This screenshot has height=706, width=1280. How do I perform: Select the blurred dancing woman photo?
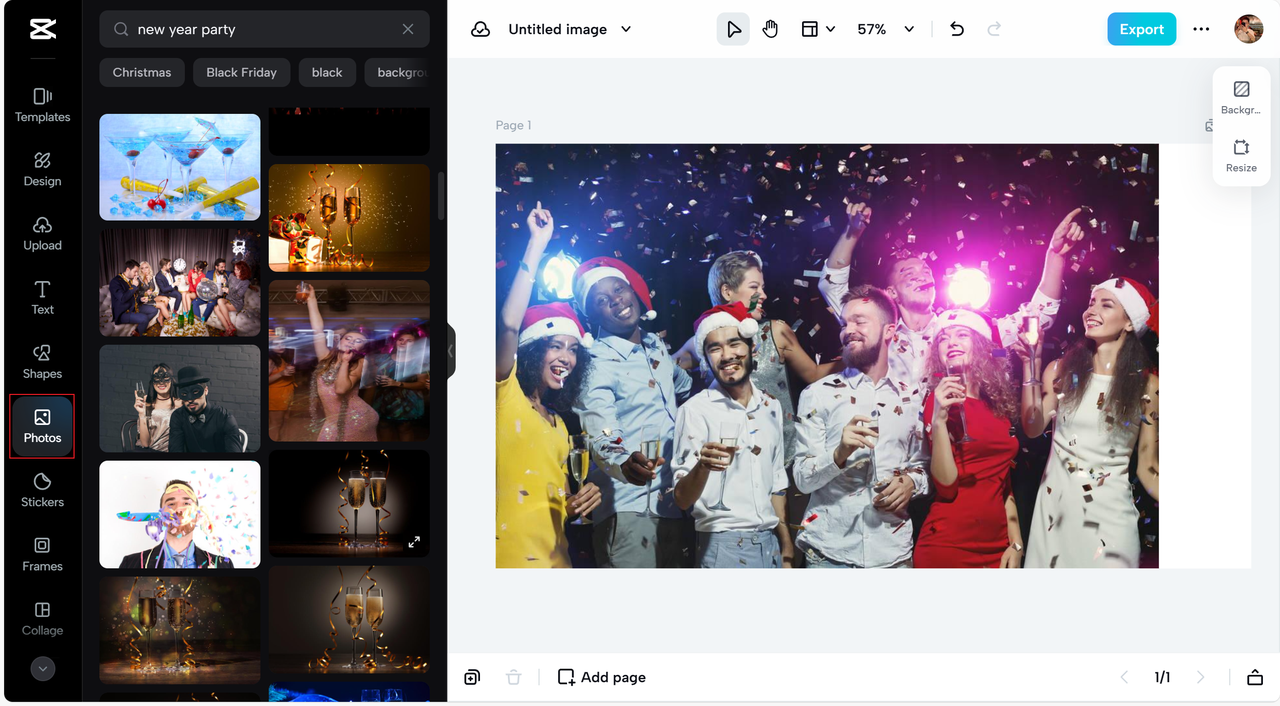pos(349,361)
